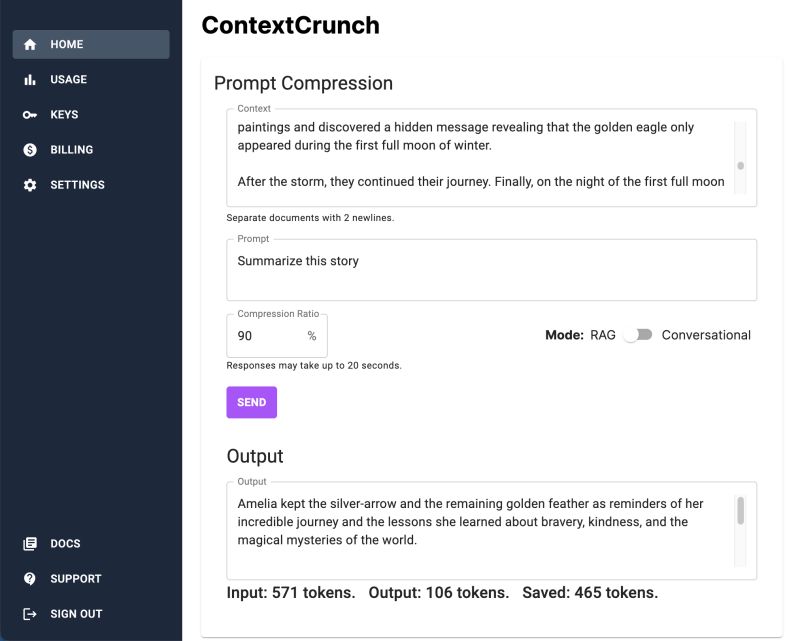
Task: Open the Billing dollar icon
Action: 30,150
